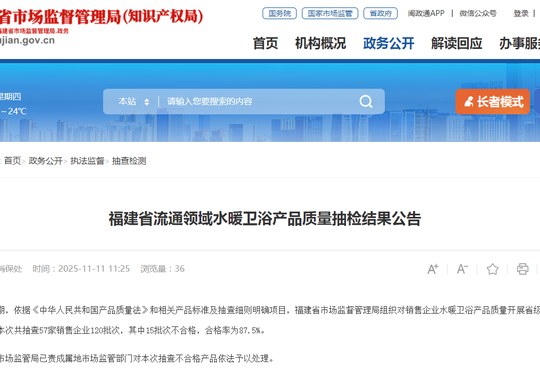Open the 闽政通APP link
Screen dimensions: 540x370
click(426, 13)
